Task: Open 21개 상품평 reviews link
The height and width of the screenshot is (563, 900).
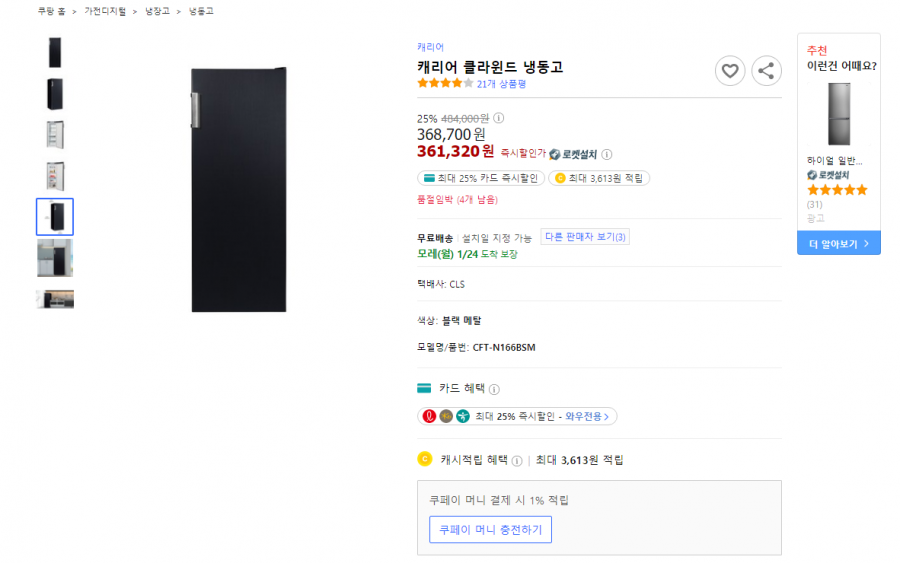Action: pyautogui.click(x=501, y=84)
